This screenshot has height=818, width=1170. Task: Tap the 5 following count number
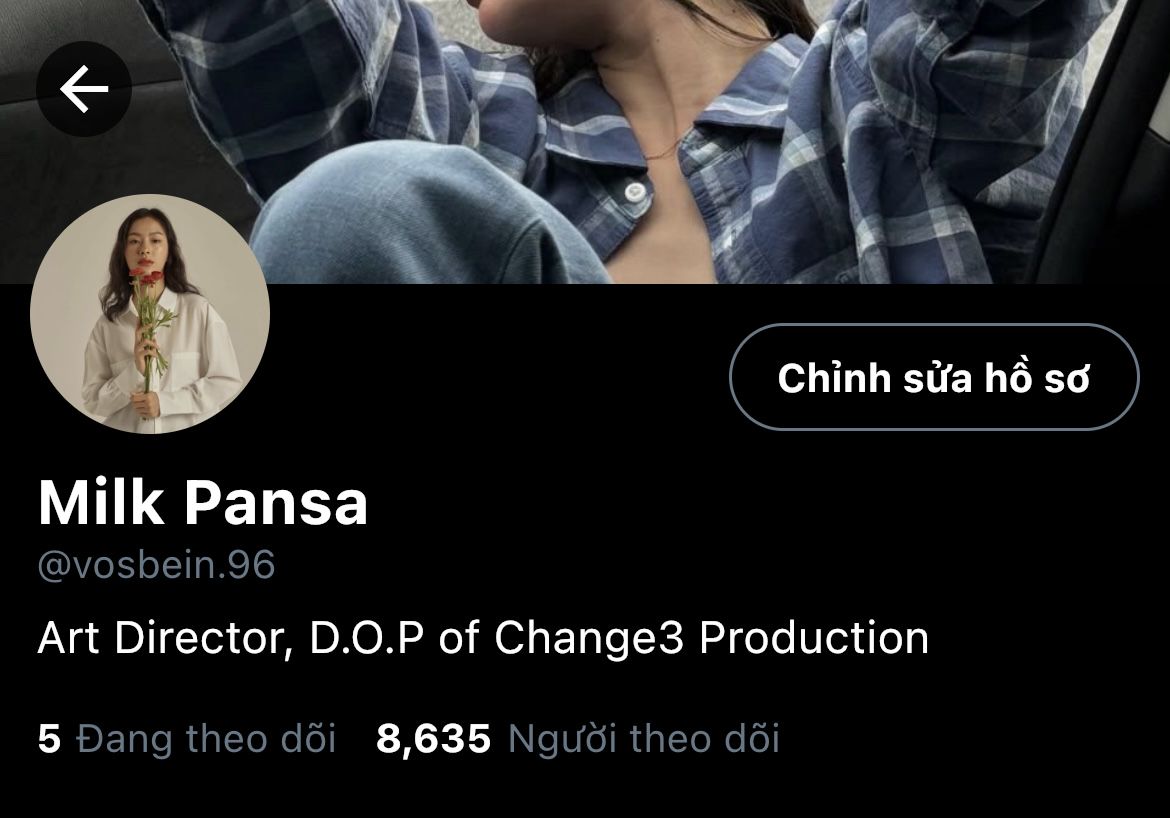[49, 738]
